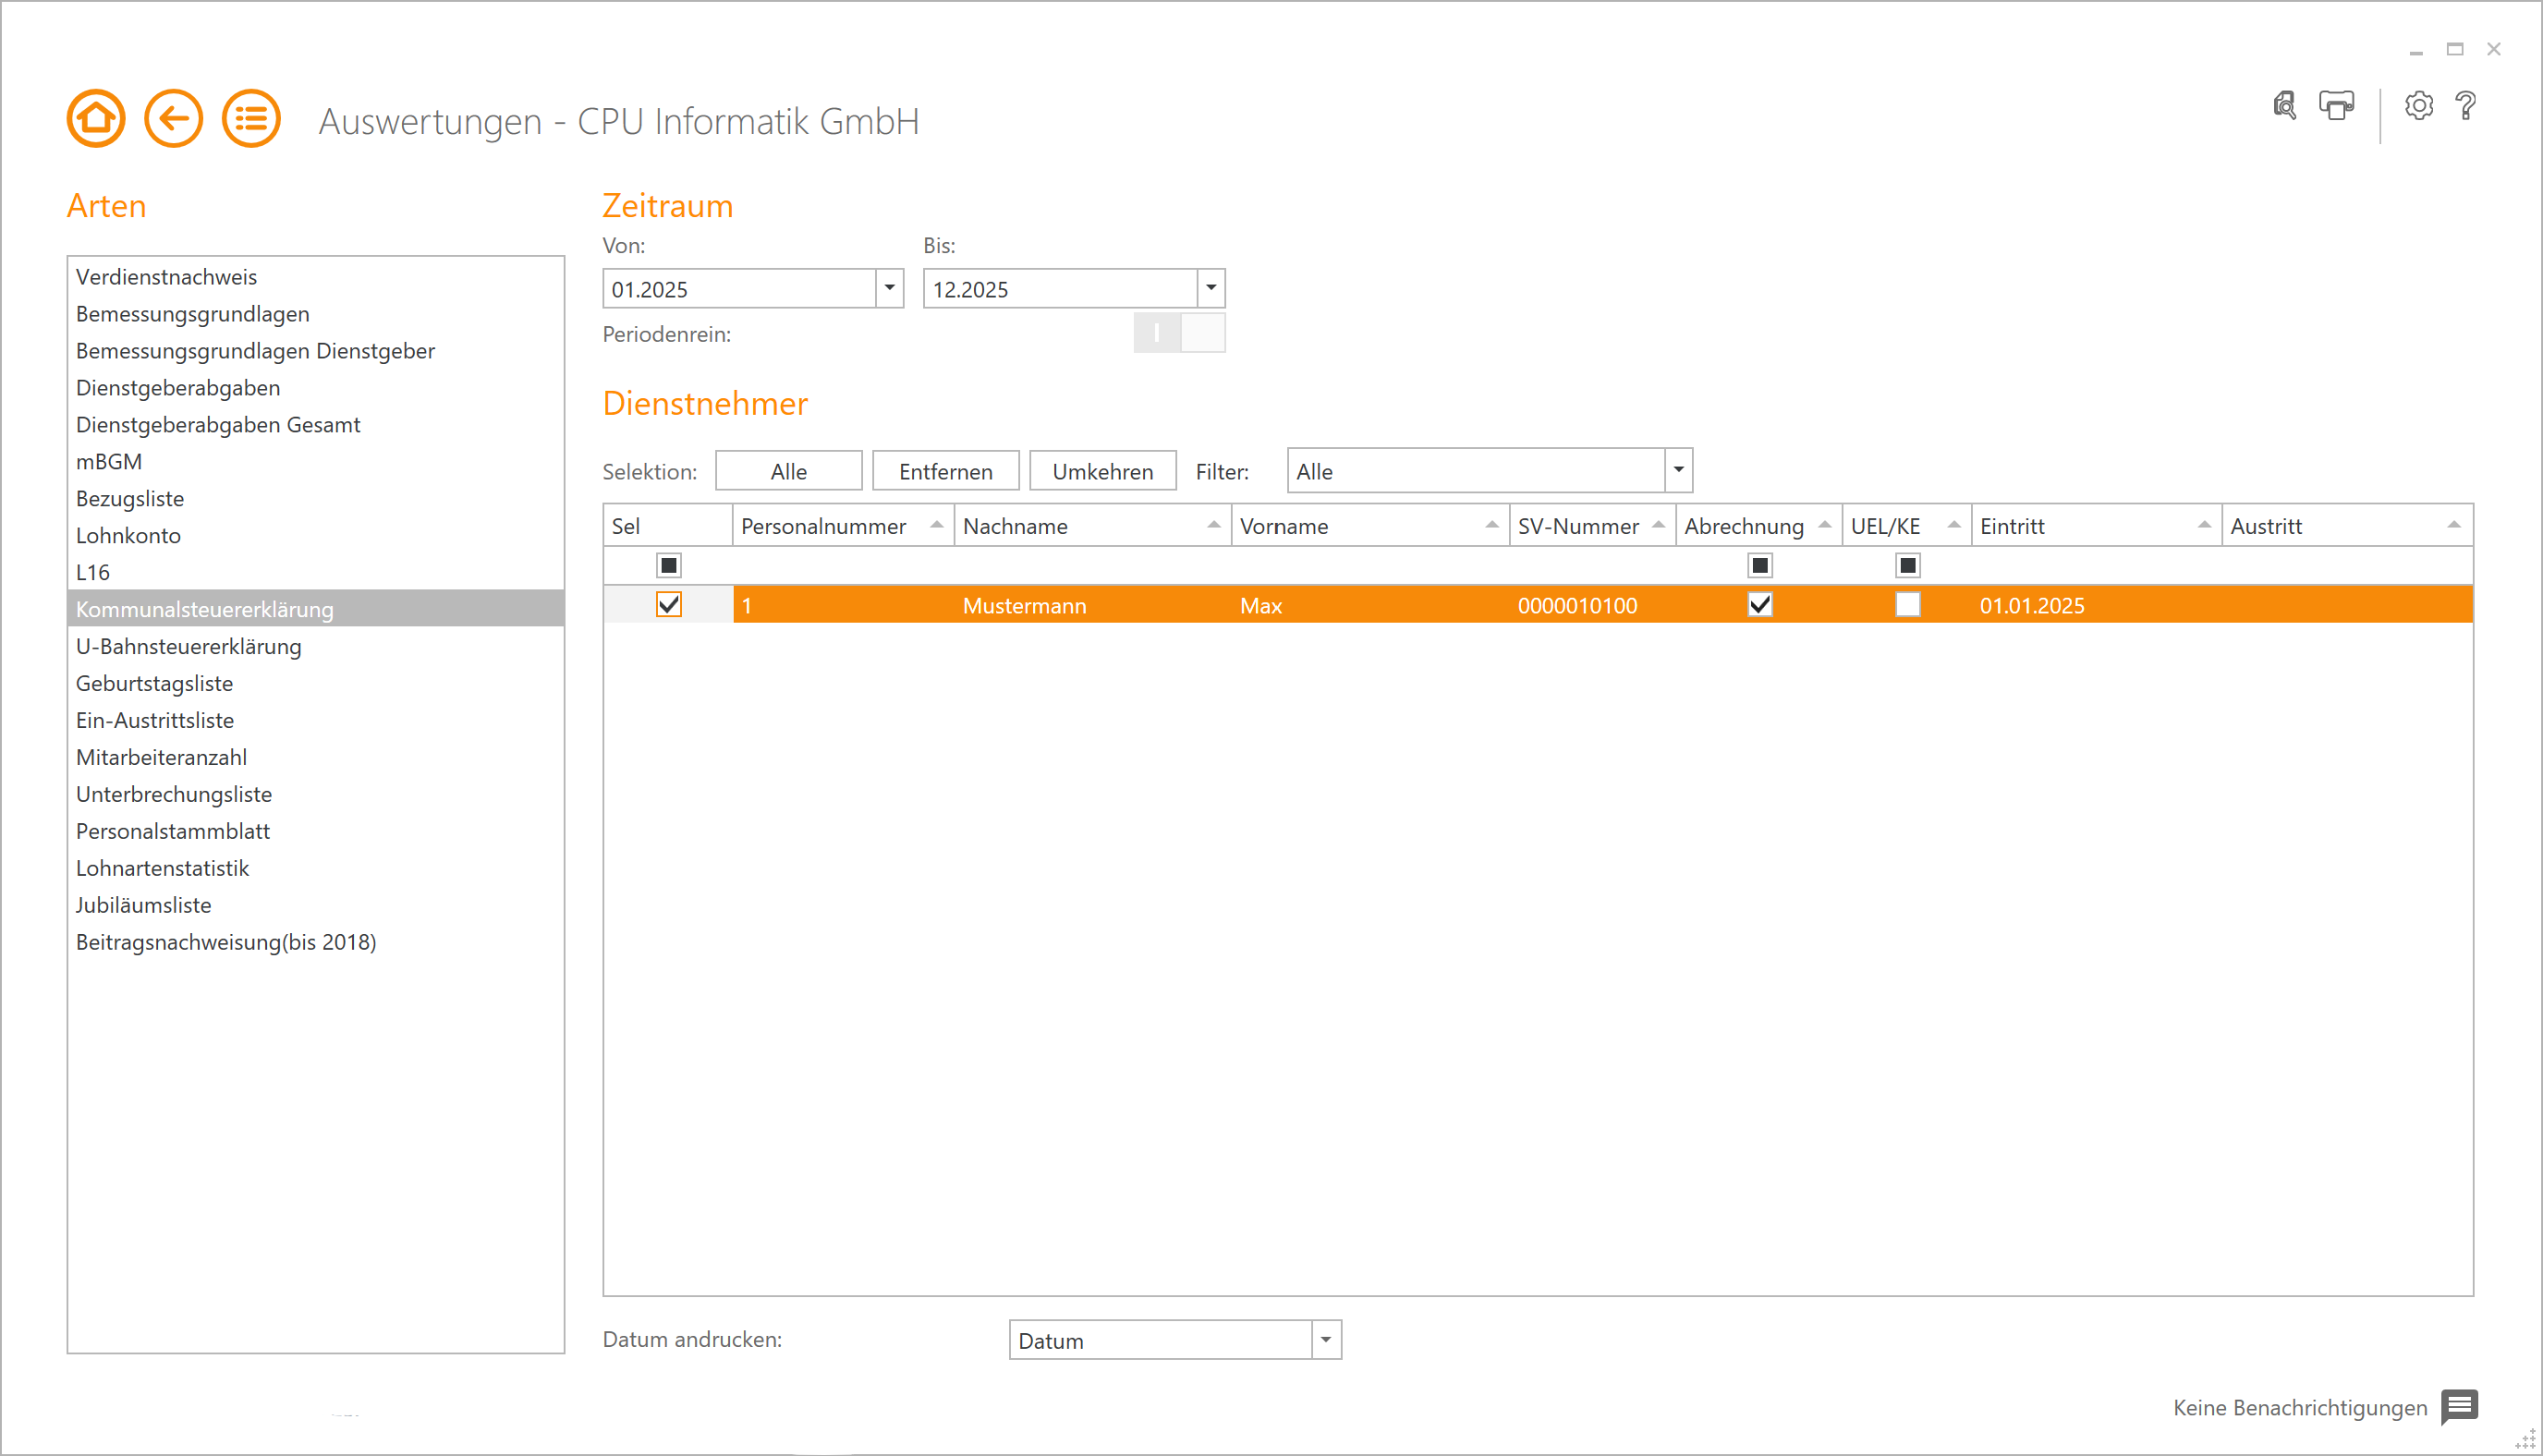Expand the Bis date dropdown
Screen dimensions: 2543x1456
click(x=1211, y=288)
